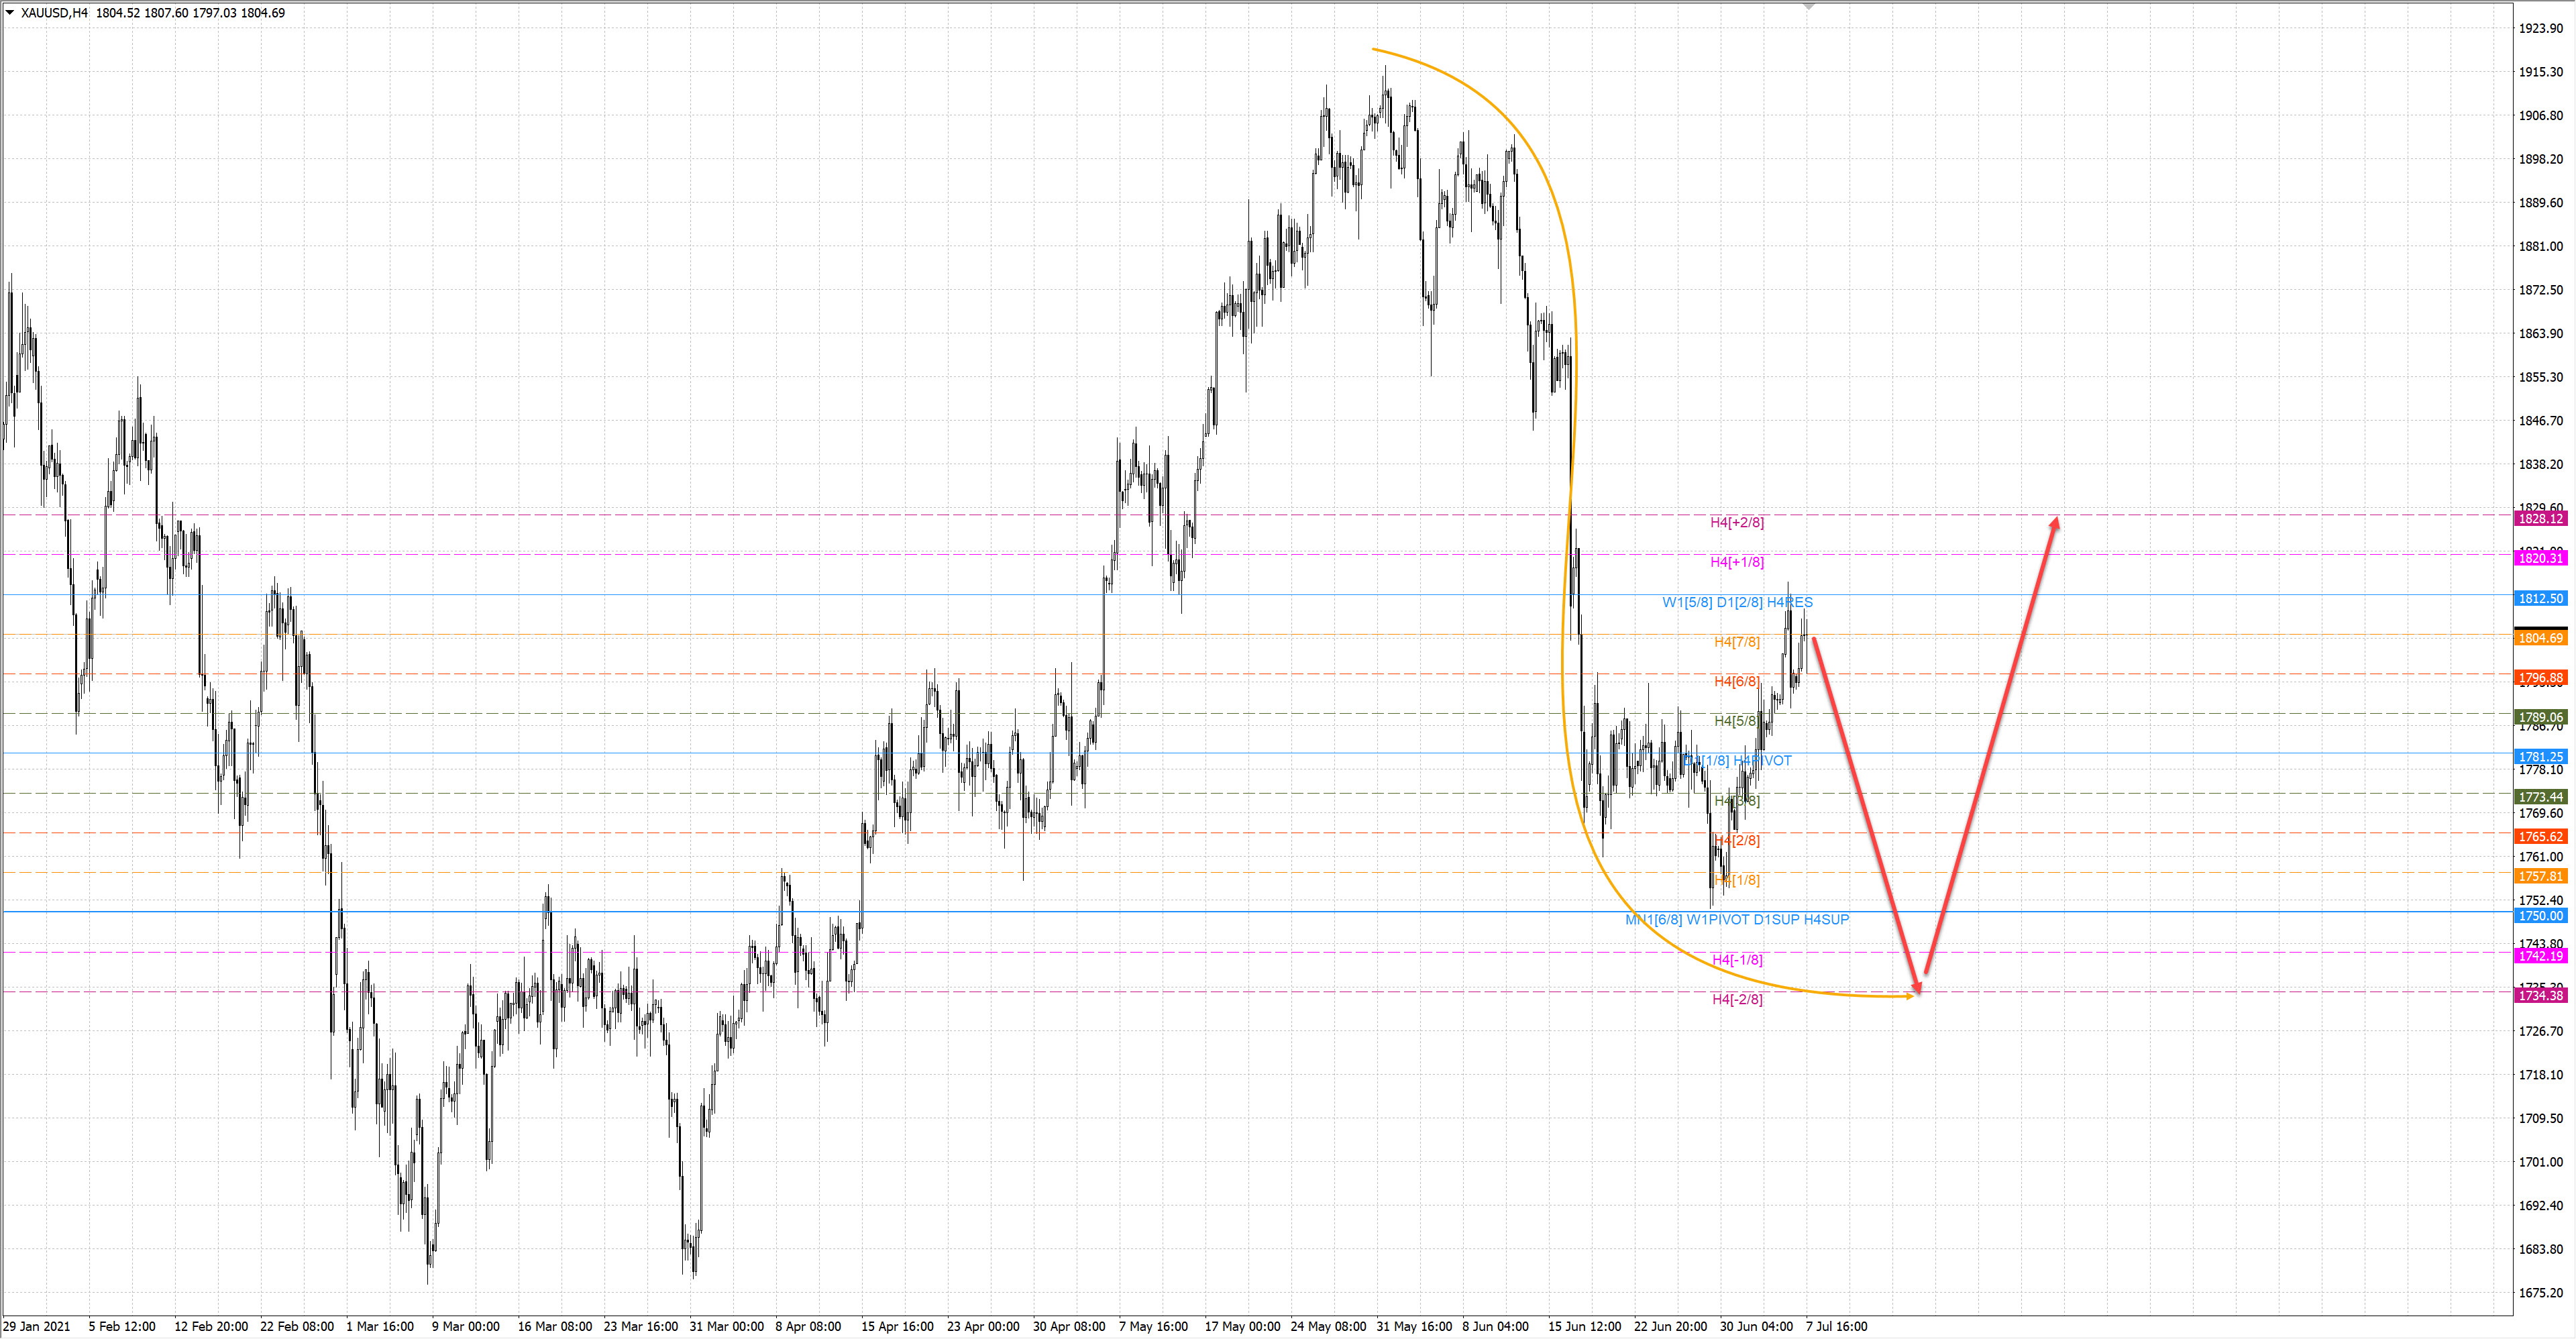Select the H4[7/8] level label

pyautogui.click(x=1737, y=642)
